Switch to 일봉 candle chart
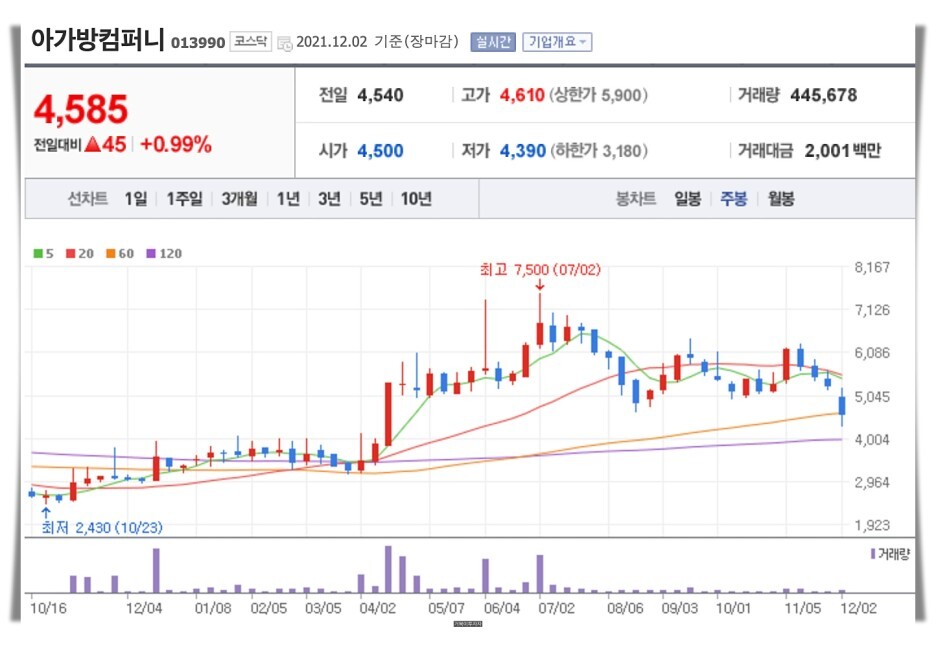 688,199
